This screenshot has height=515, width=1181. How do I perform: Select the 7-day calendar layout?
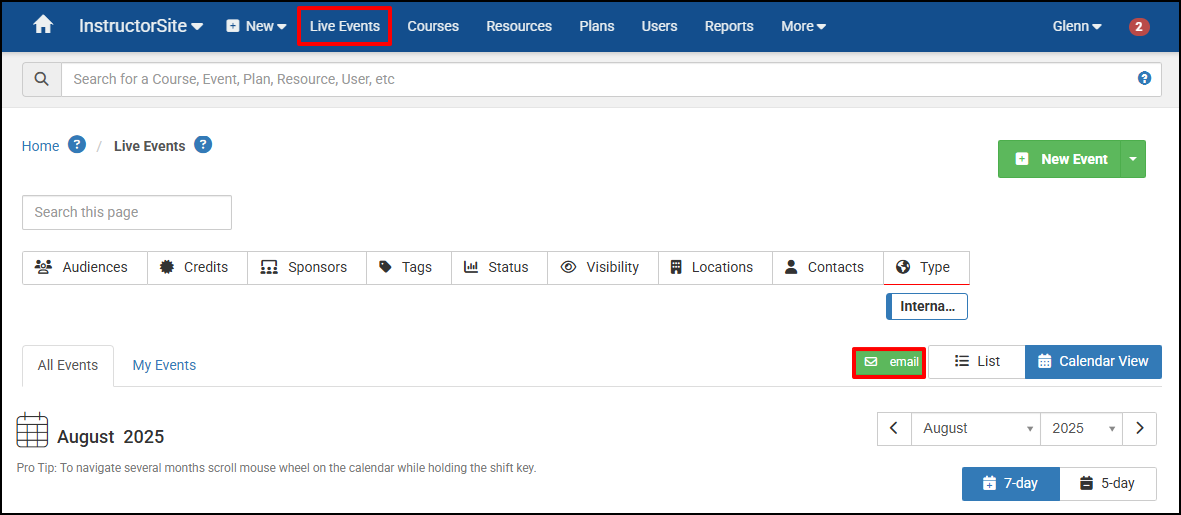click(x=1011, y=483)
